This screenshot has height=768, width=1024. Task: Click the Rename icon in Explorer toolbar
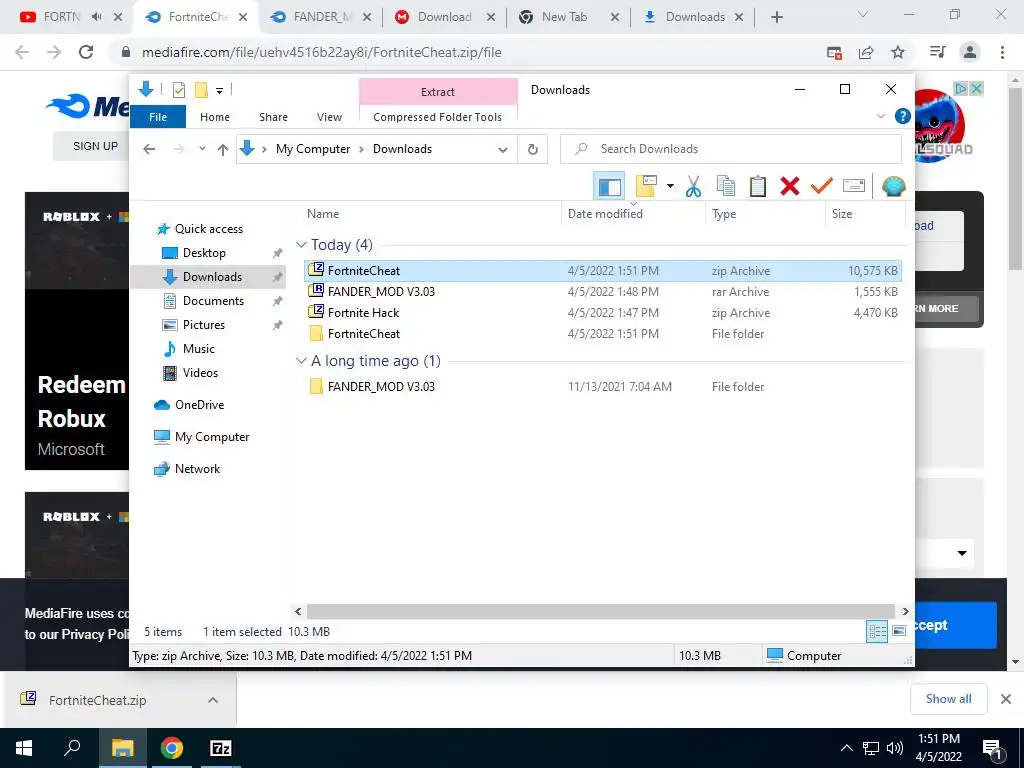coord(854,186)
